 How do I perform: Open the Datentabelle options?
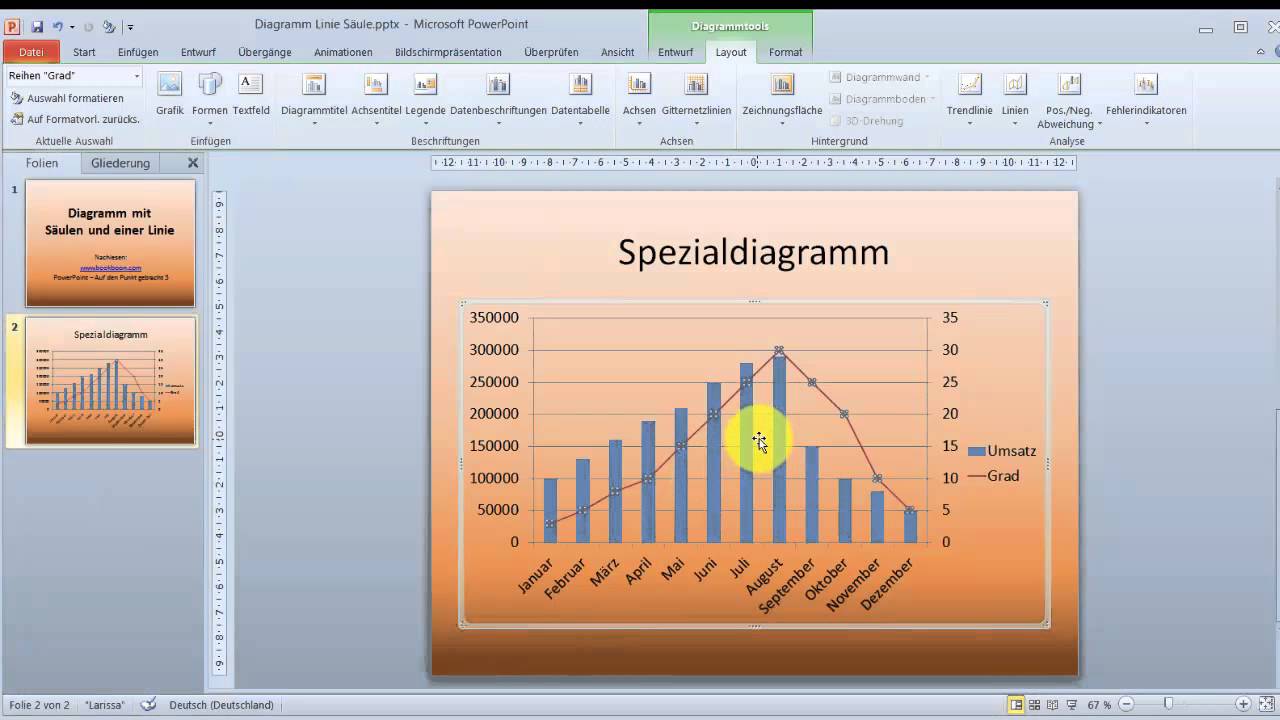(x=580, y=100)
